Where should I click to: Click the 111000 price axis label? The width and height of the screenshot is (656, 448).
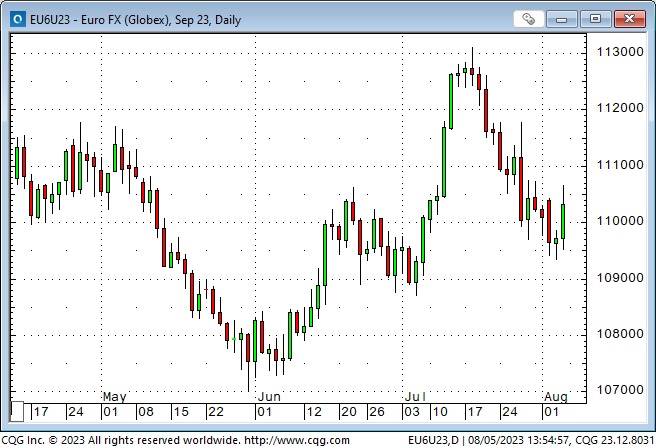tap(620, 165)
